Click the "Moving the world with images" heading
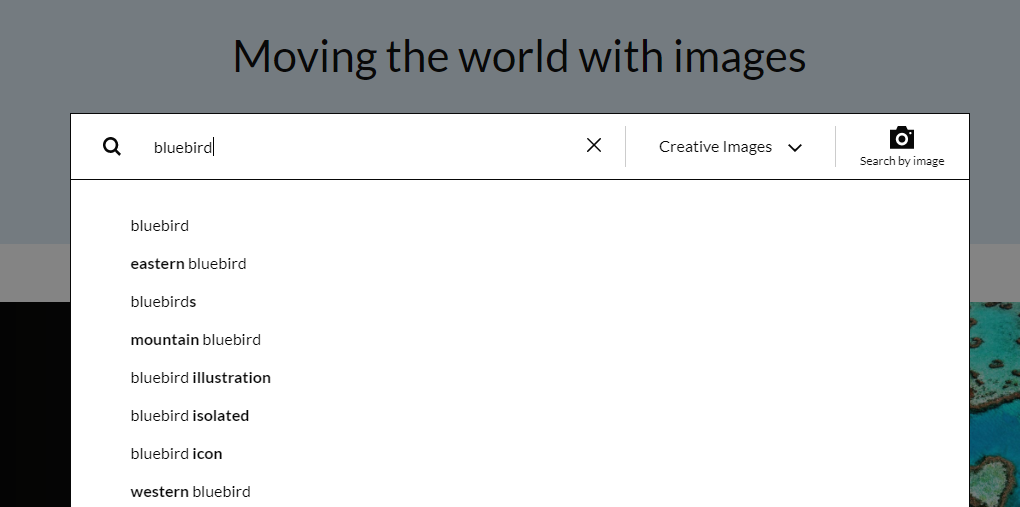Screen dimensions: 1020x507 [519, 56]
